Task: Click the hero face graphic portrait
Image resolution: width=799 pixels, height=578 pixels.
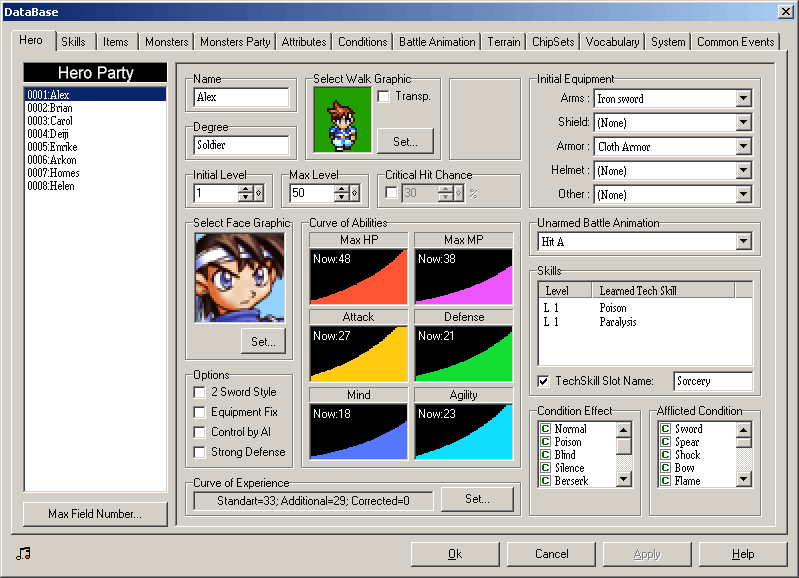Action: click(239, 278)
